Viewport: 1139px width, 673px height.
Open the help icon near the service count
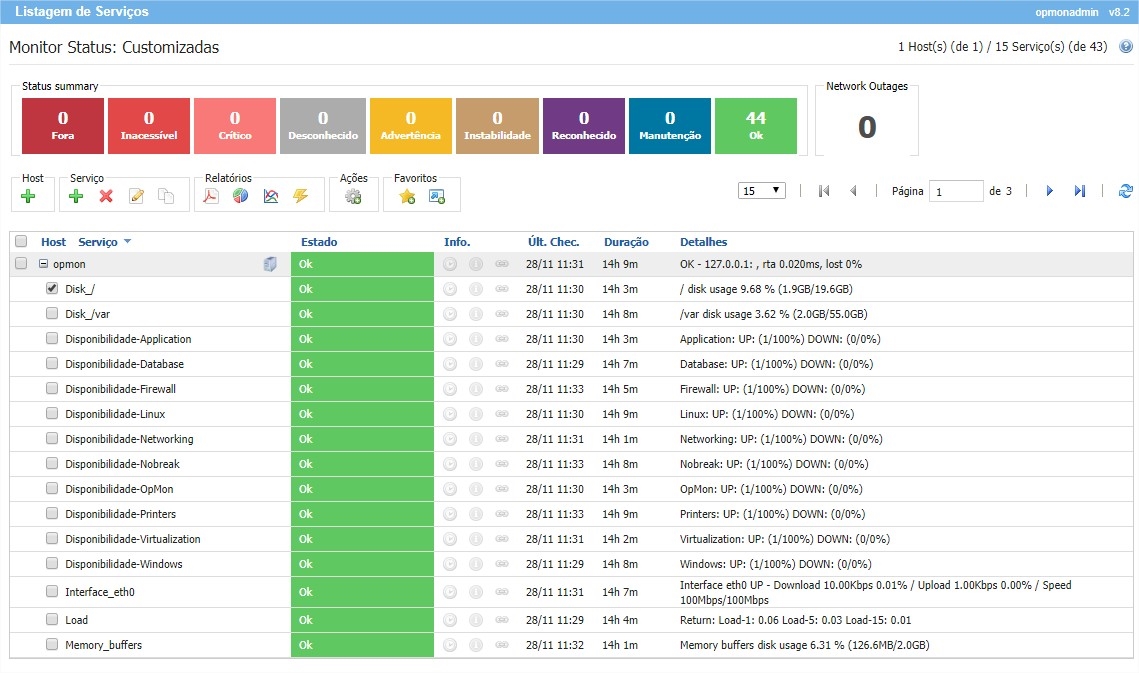(1125, 46)
